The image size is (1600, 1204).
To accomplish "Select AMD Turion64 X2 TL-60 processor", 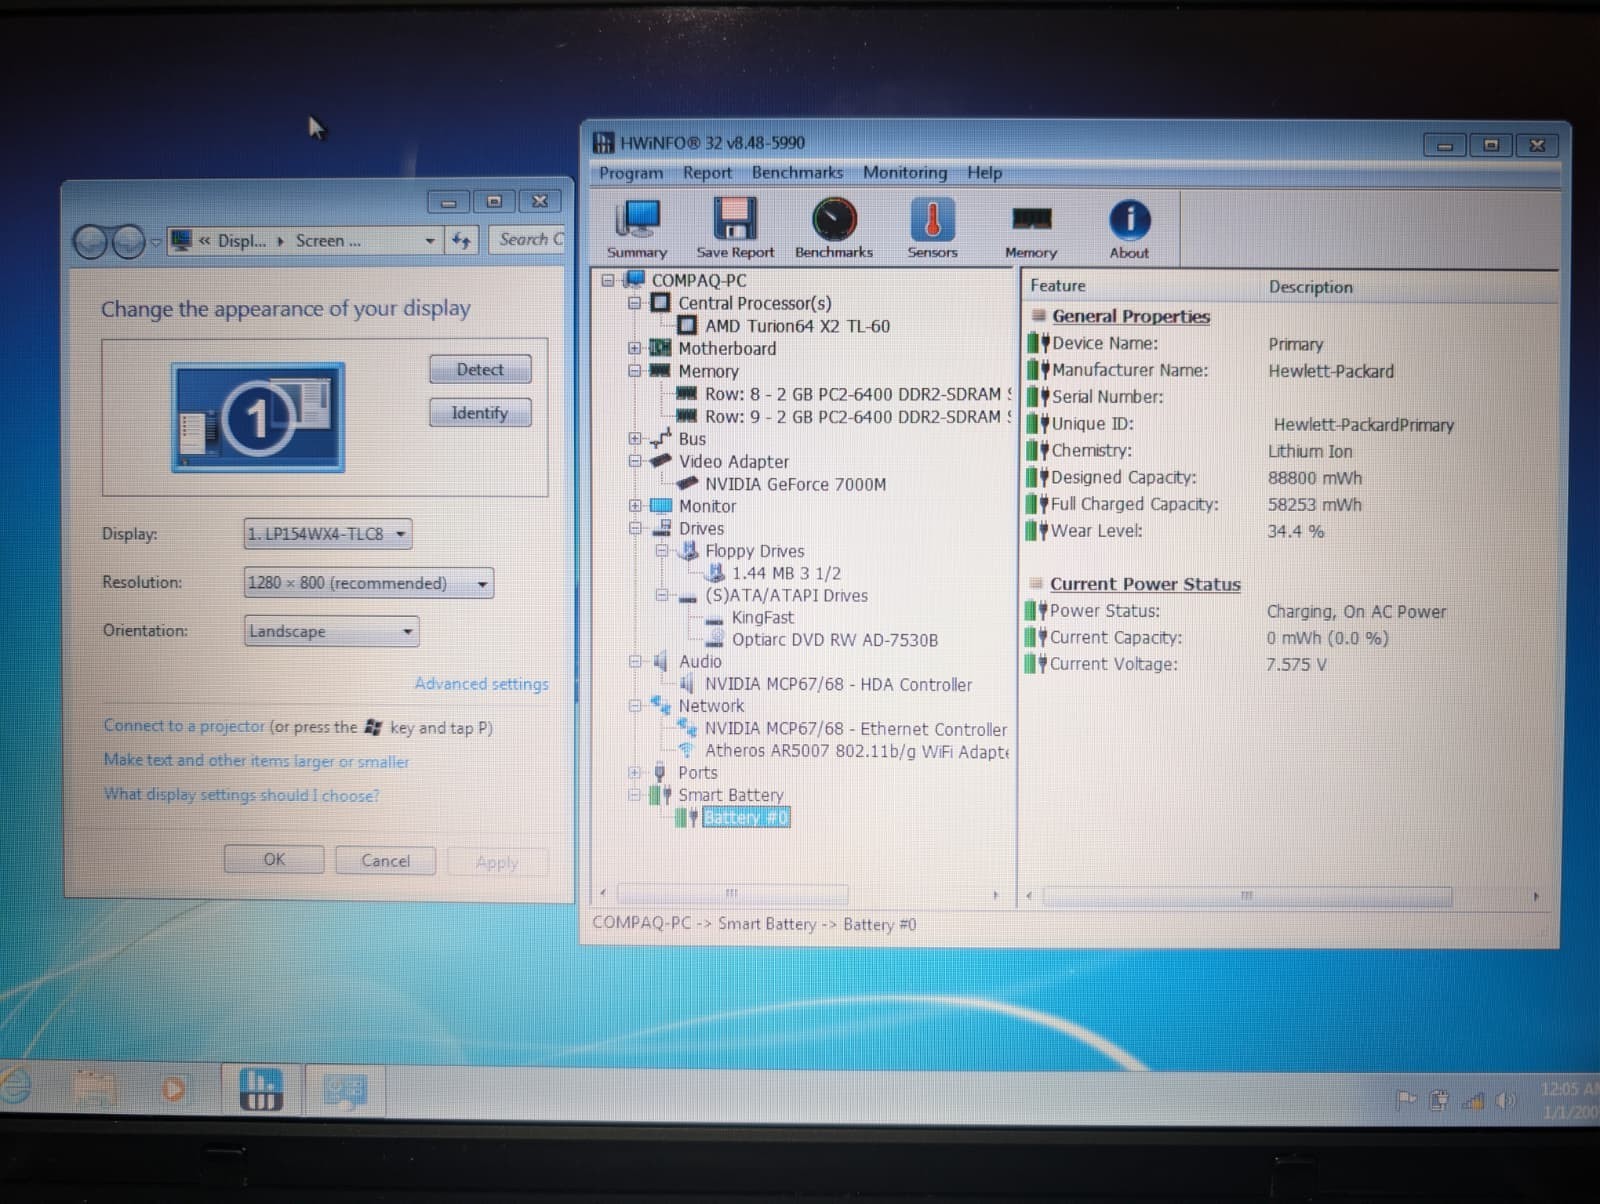I will (x=797, y=326).
